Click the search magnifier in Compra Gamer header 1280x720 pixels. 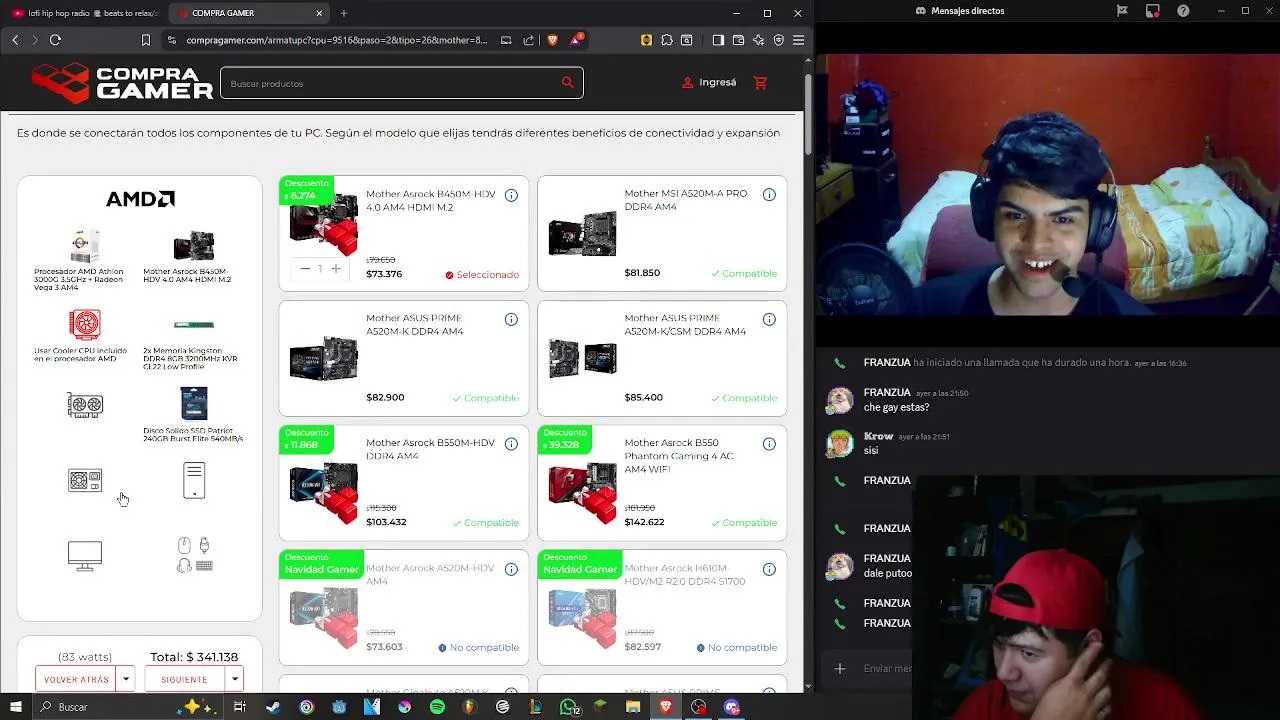pos(568,83)
